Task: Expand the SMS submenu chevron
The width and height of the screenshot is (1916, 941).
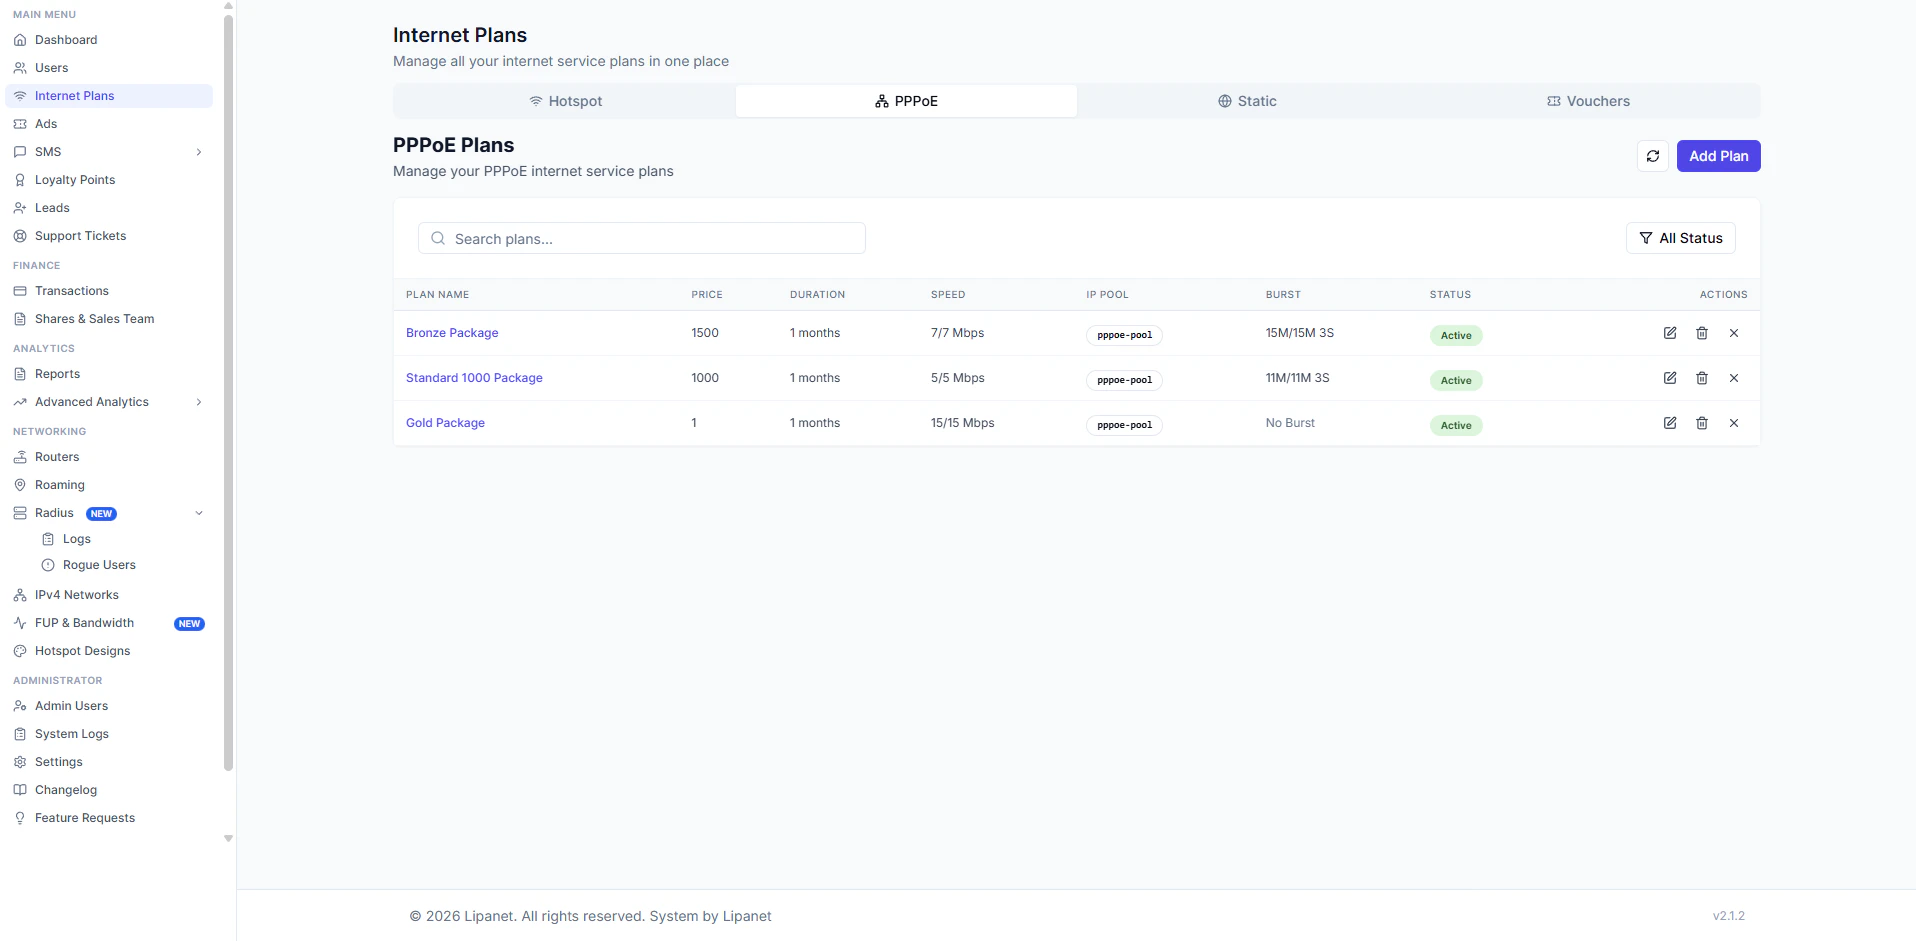Action: coord(199,152)
